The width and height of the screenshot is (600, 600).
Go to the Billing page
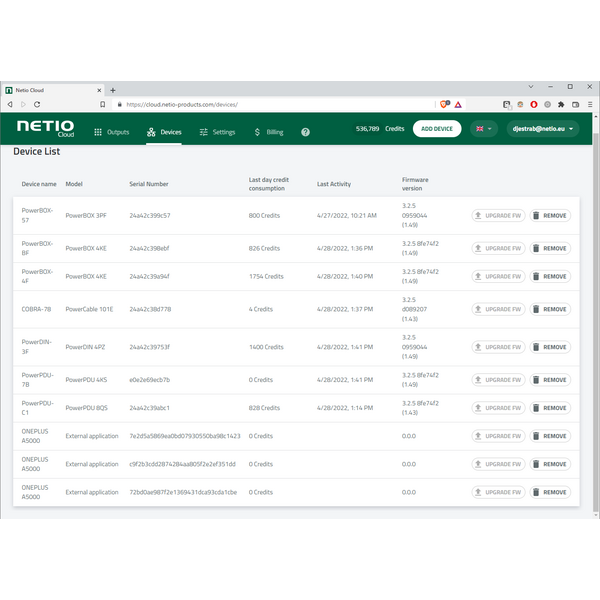(x=269, y=132)
